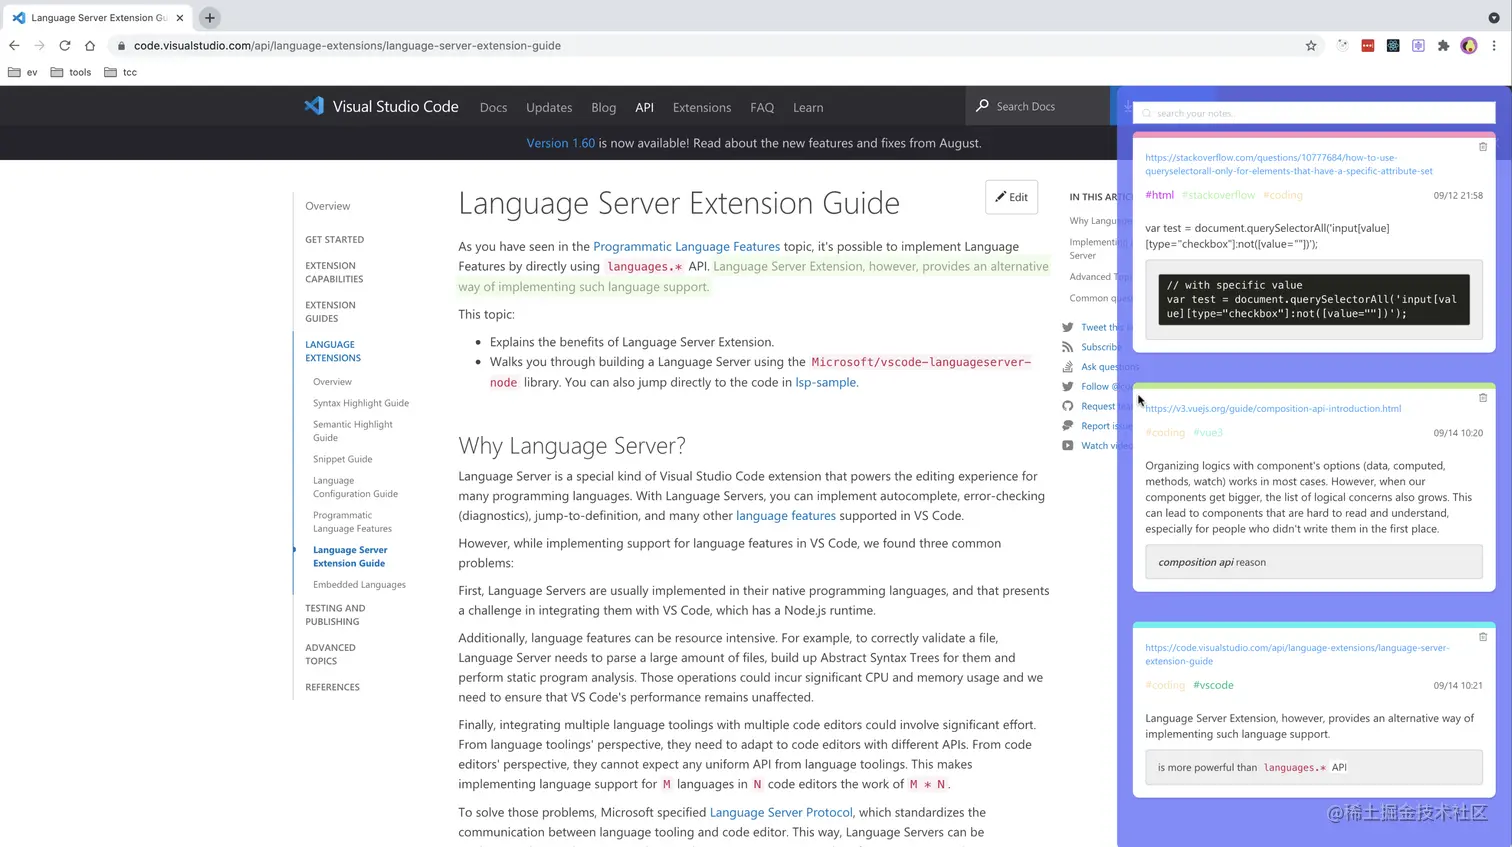
Task: Open Snippet Guide in the sidebar
Action: (x=342, y=459)
